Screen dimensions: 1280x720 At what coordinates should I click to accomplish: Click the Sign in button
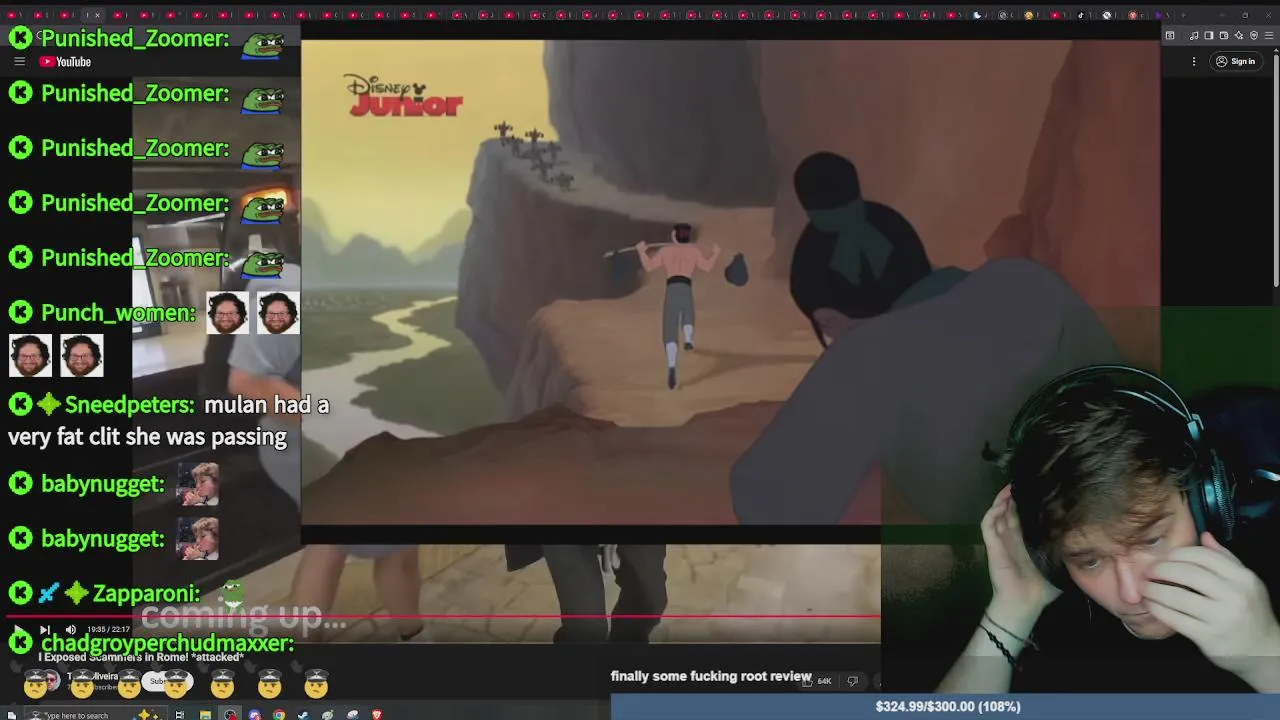1235,62
